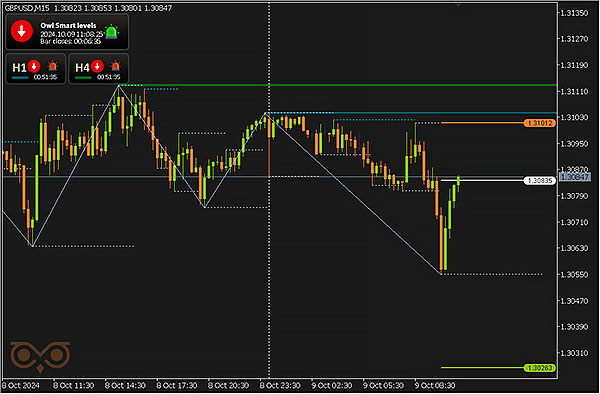Click the red down arrow beside H4
The width and height of the screenshot is (600, 394).
point(97,66)
